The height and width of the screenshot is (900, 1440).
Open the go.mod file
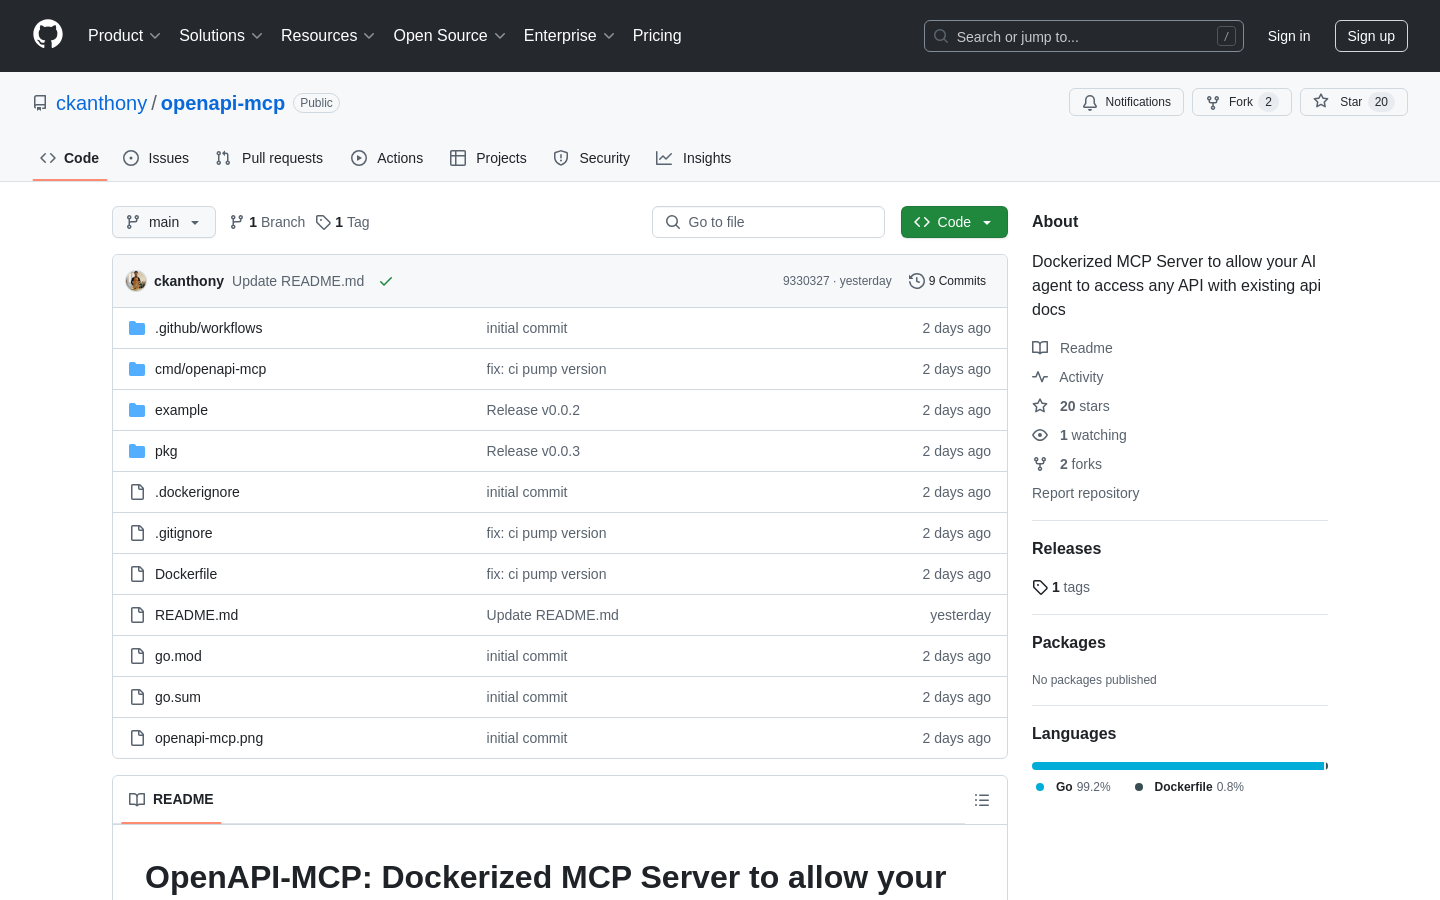click(x=178, y=656)
